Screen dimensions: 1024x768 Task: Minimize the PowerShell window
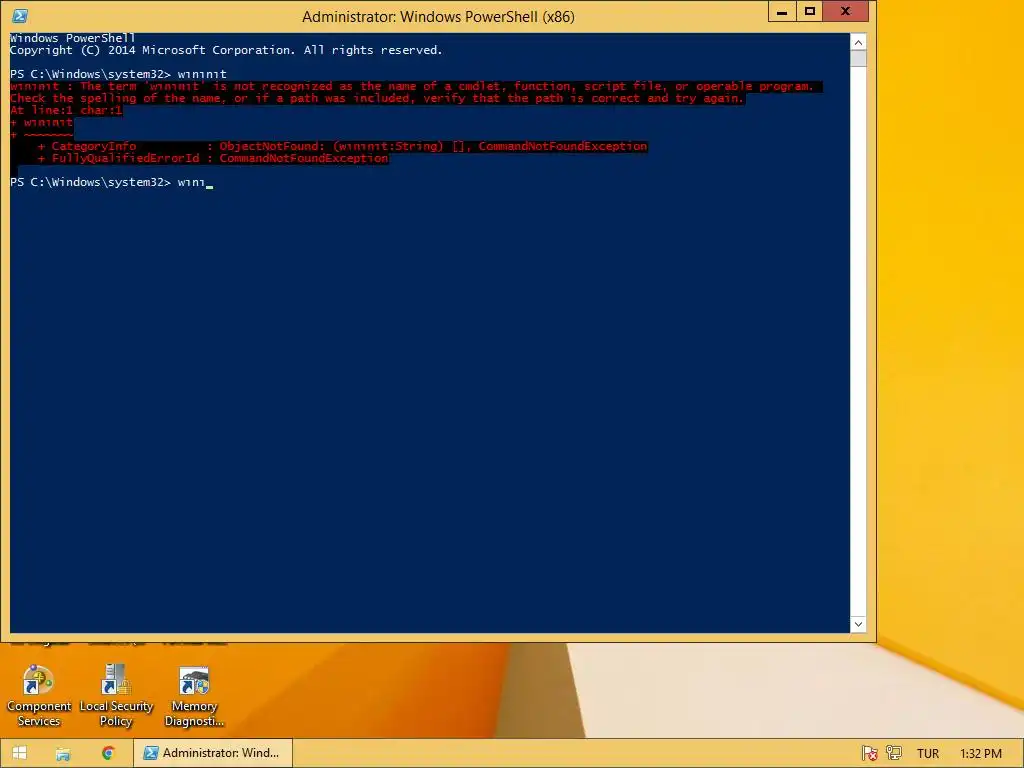(x=782, y=12)
